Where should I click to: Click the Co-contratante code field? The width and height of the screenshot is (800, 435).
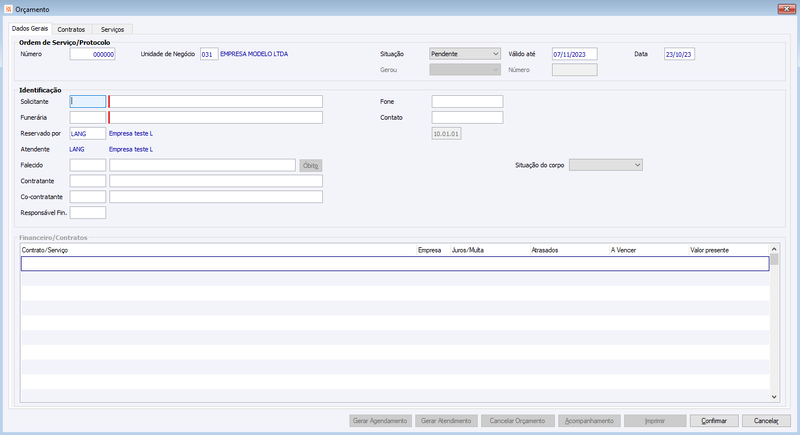pyautogui.click(x=88, y=197)
